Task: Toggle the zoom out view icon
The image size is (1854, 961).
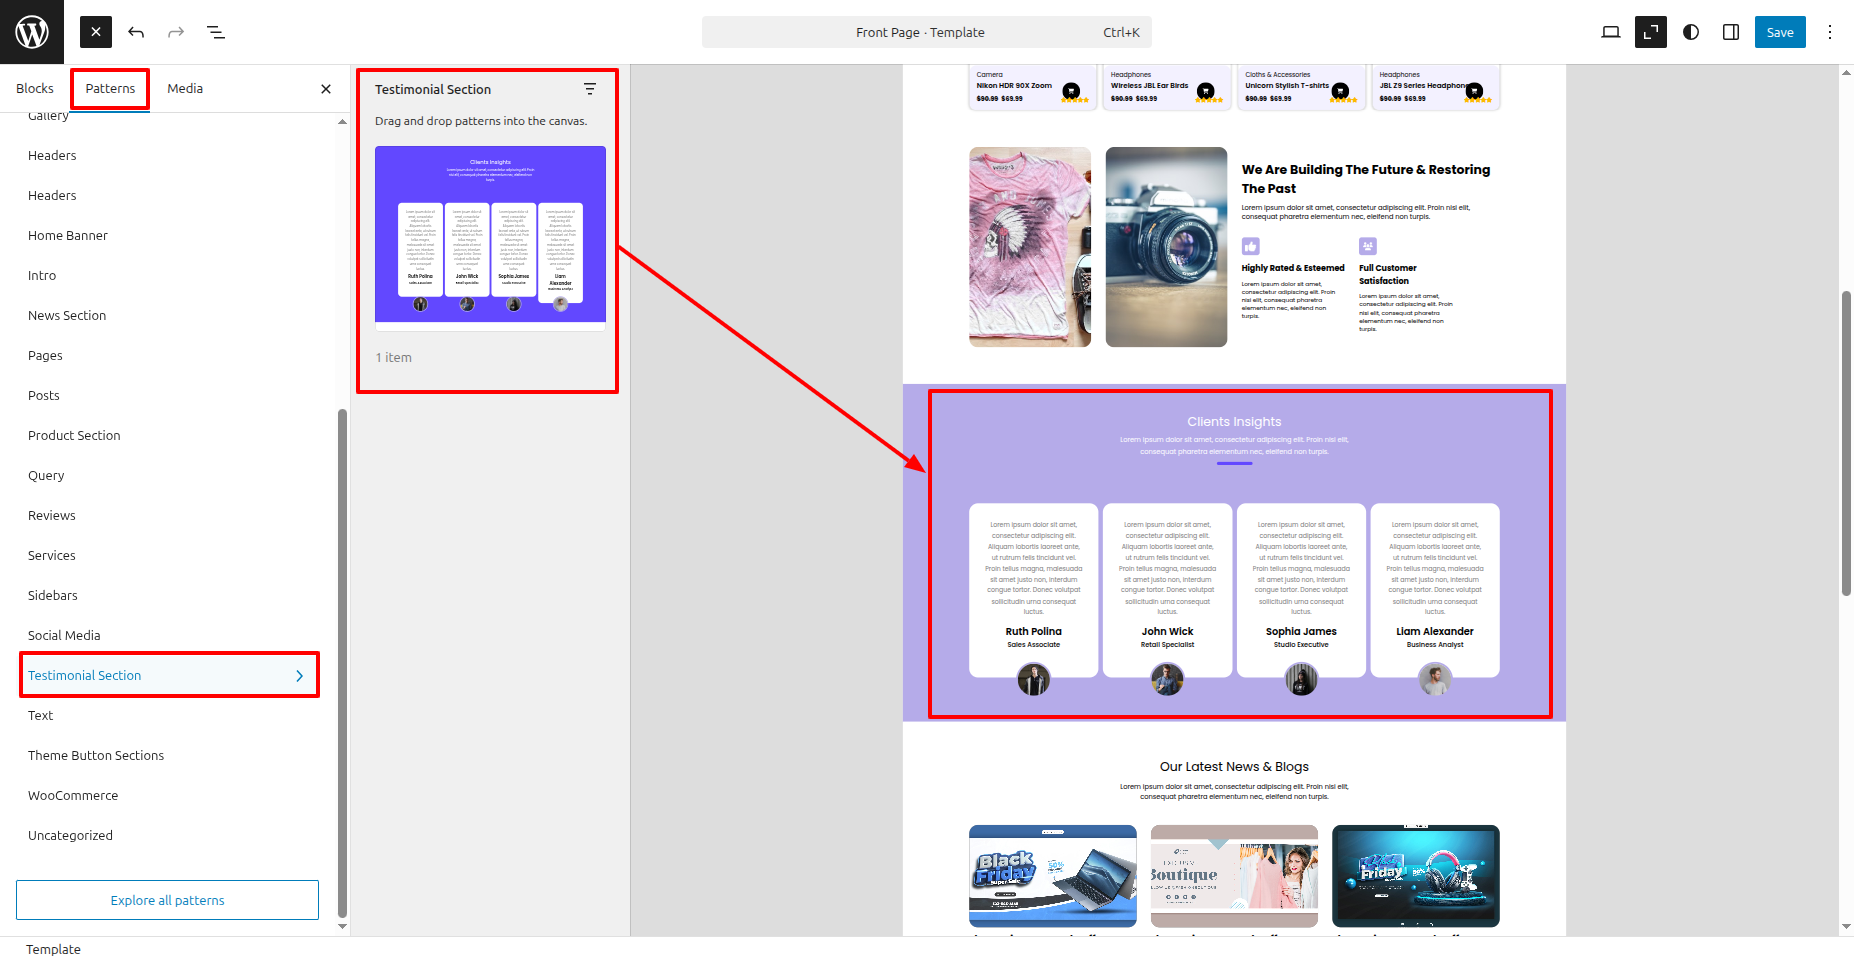Action: [x=1650, y=32]
